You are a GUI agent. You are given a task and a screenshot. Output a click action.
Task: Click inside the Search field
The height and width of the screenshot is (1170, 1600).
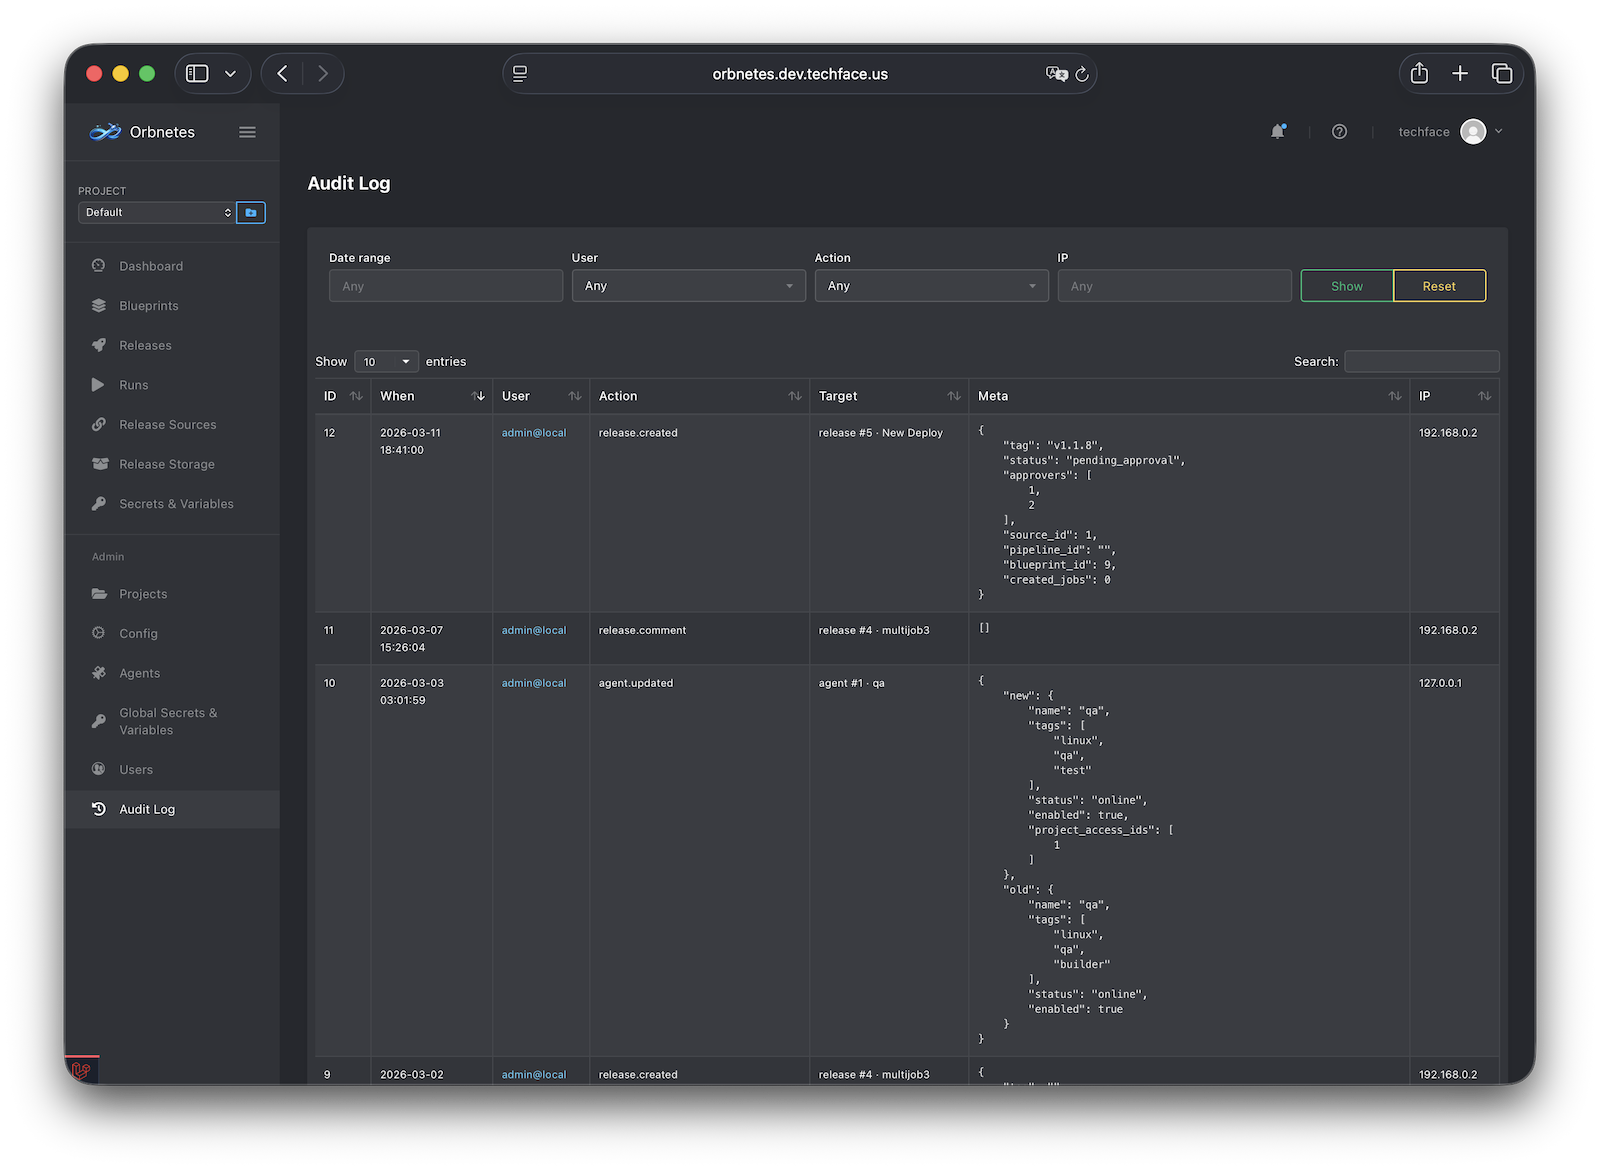1421,361
